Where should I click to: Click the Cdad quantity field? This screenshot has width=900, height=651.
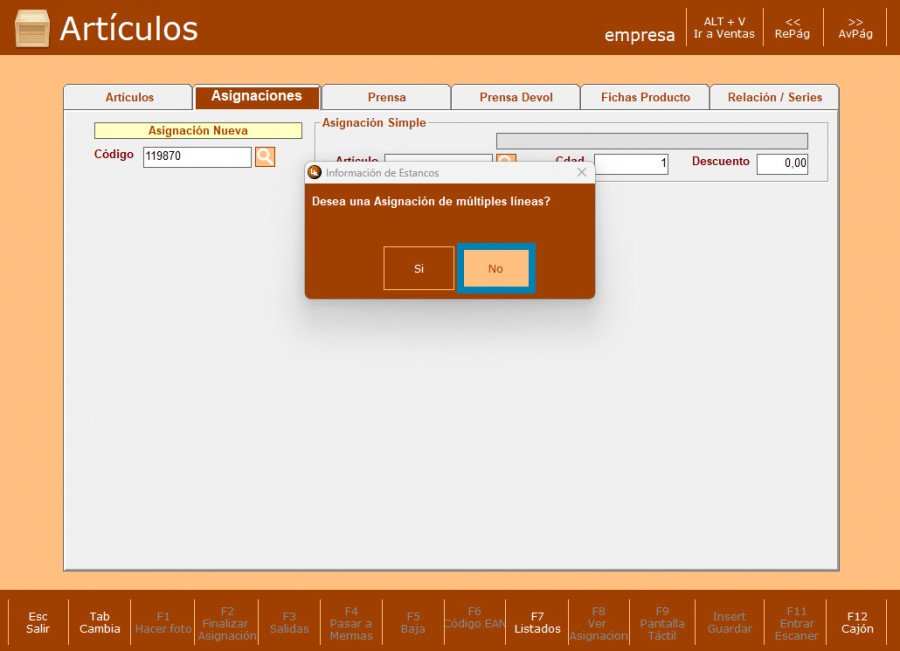click(631, 164)
